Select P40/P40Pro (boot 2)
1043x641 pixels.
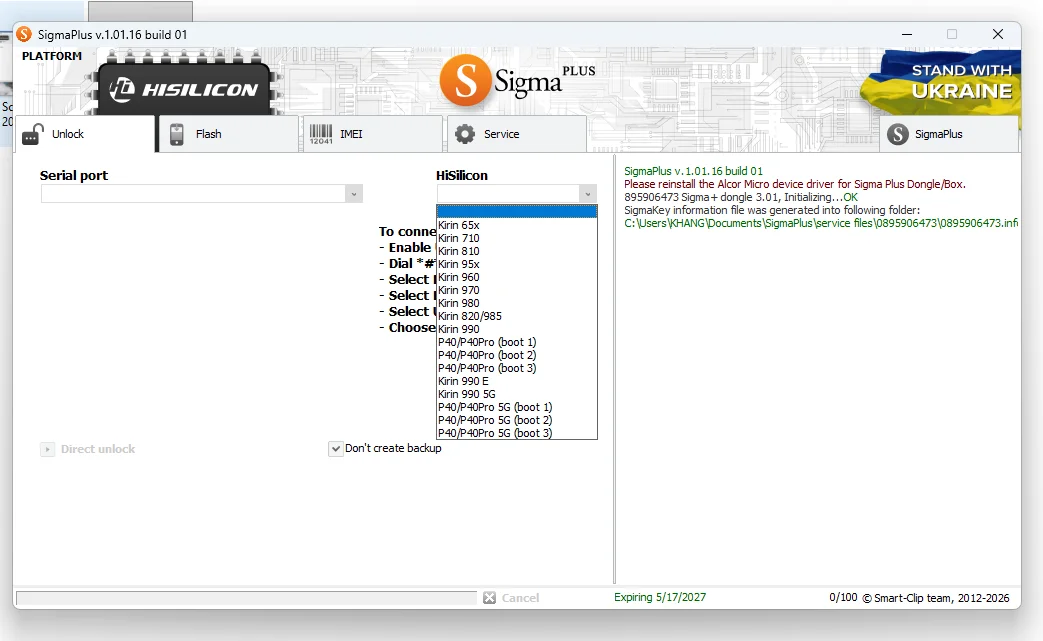click(517, 355)
